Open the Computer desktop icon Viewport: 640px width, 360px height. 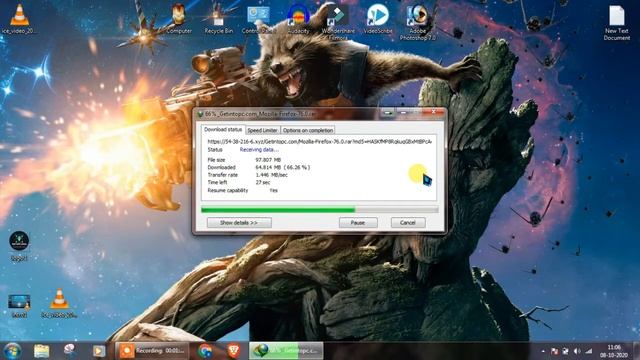(x=179, y=18)
